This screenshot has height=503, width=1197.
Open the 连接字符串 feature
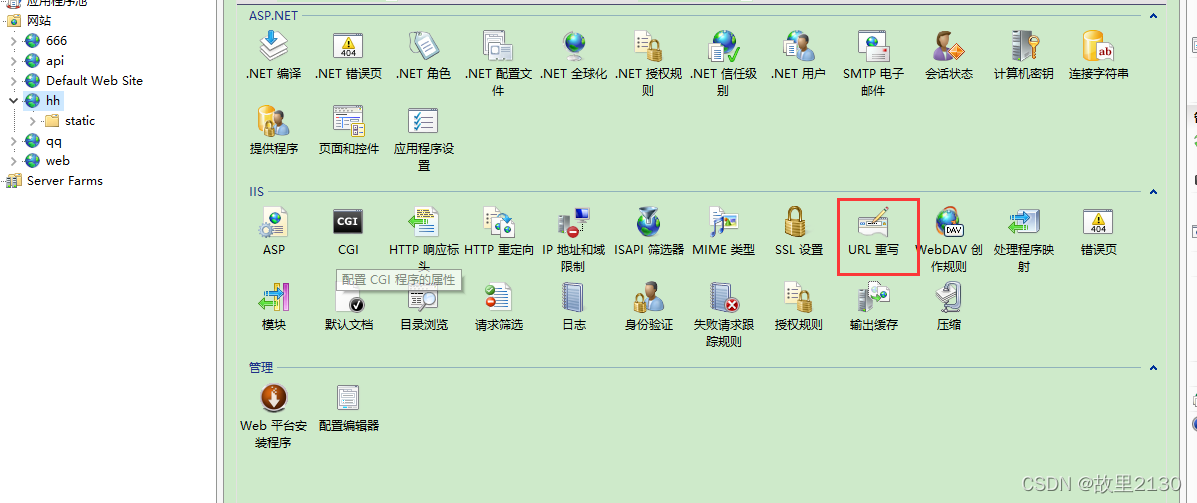coord(1098,57)
